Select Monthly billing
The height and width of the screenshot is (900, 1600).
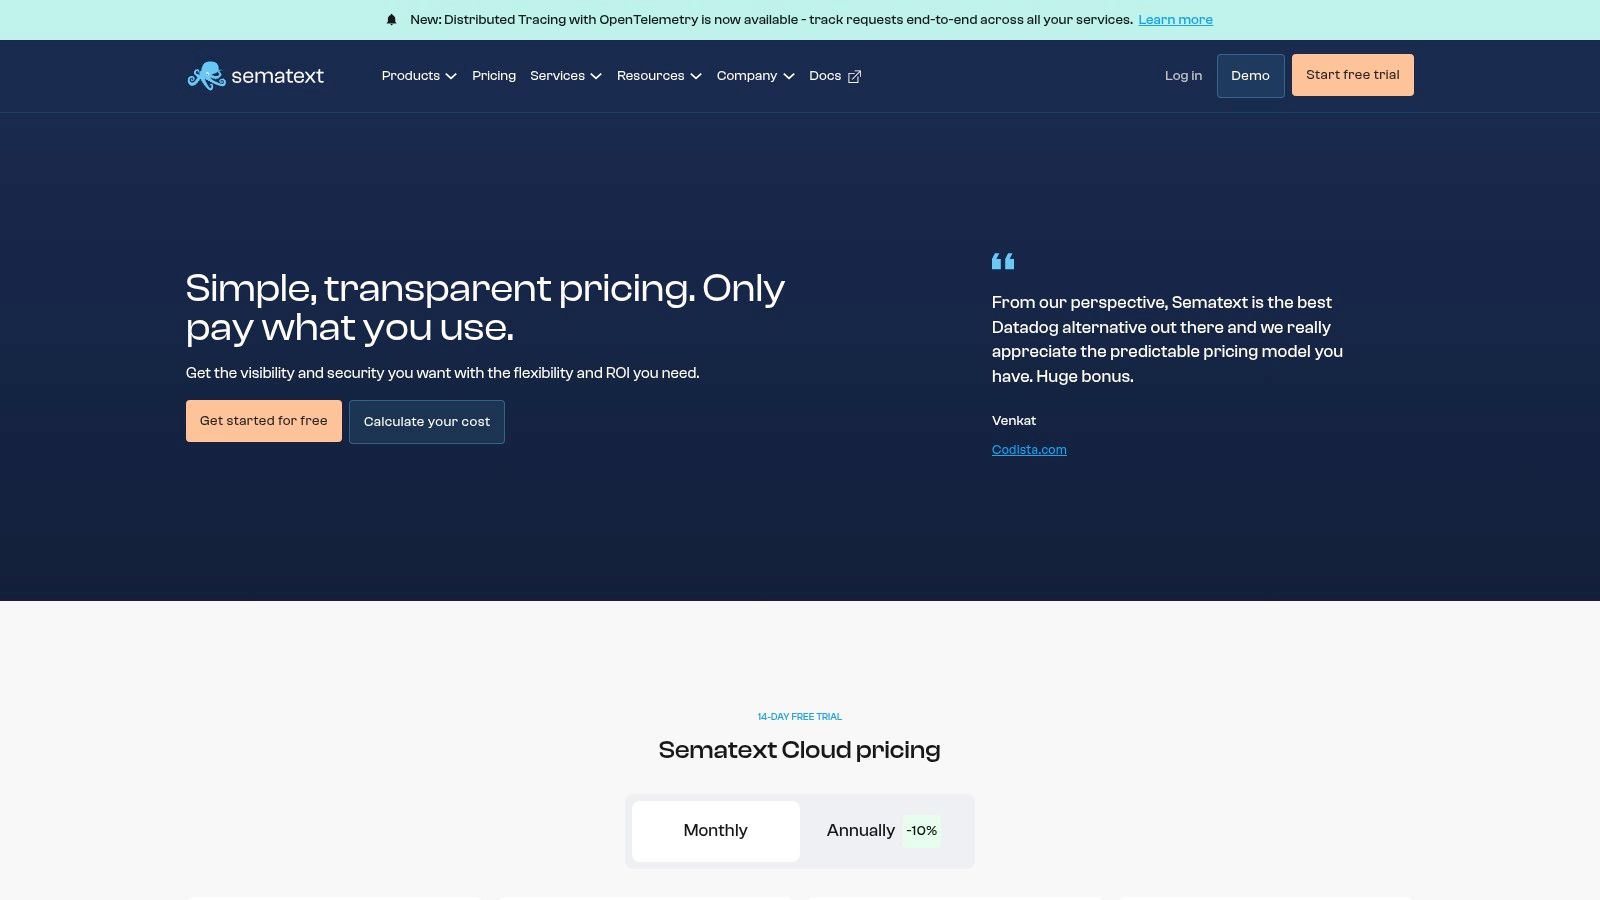[x=714, y=830]
